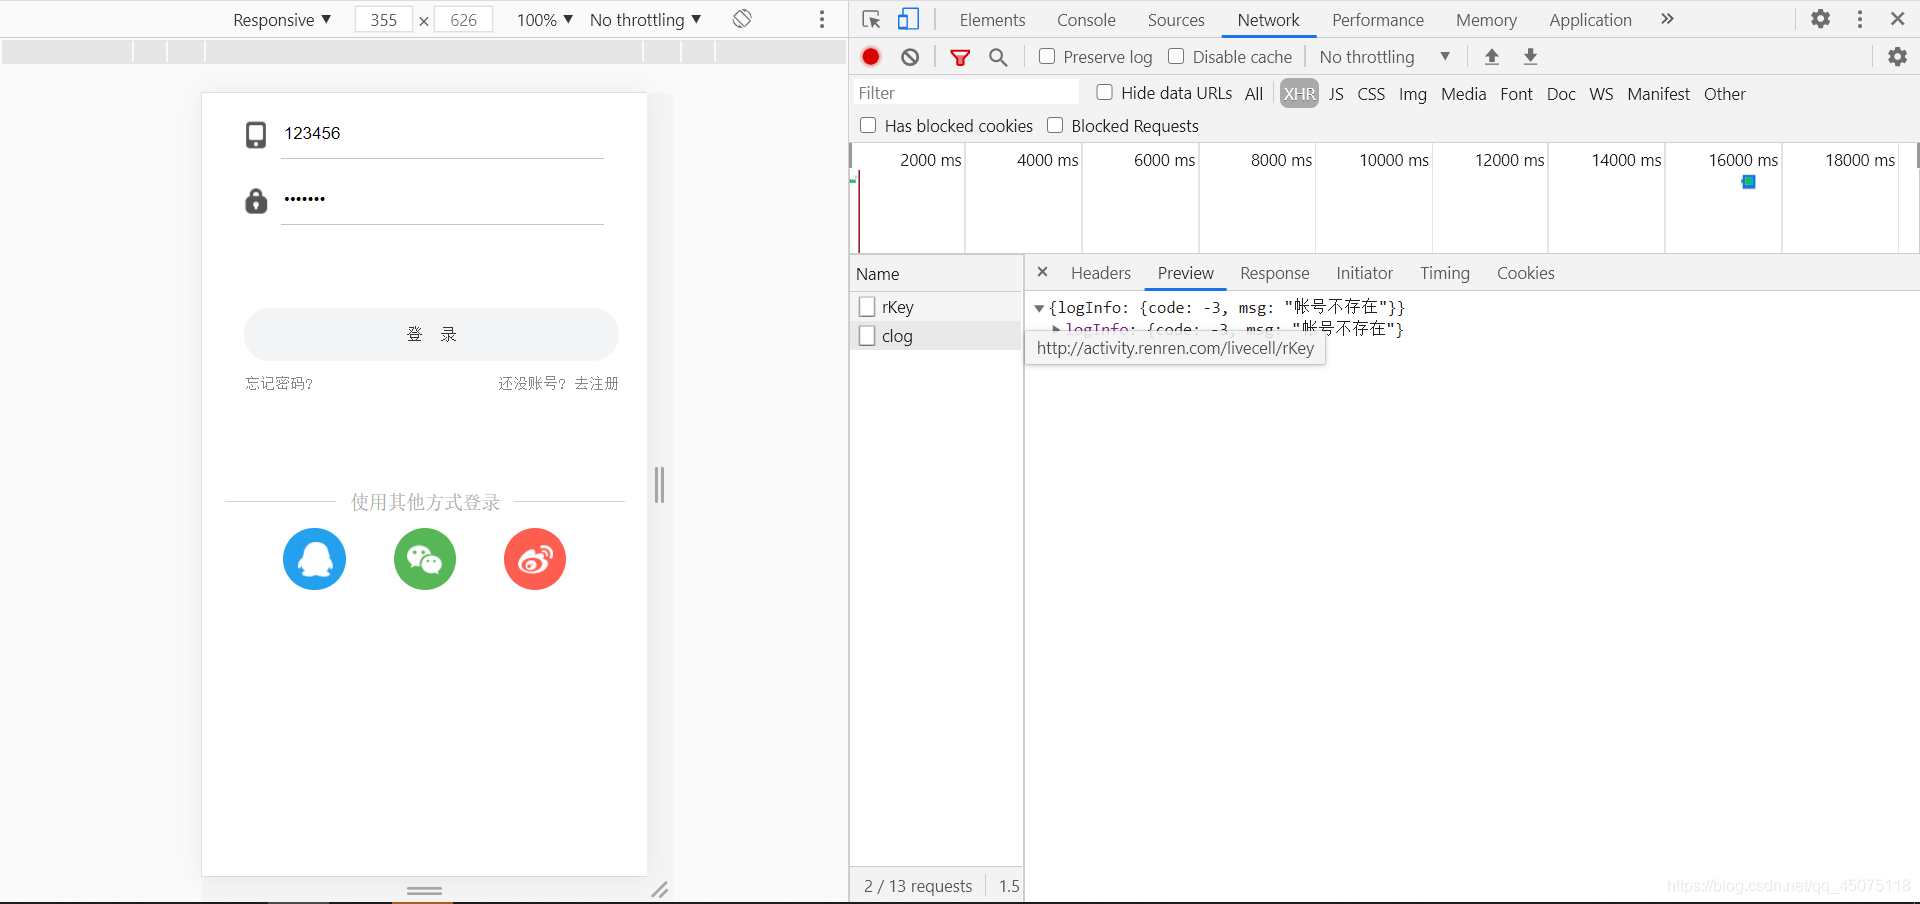Open the Performance tab
The height and width of the screenshot is (904, 1920).
1377,20
